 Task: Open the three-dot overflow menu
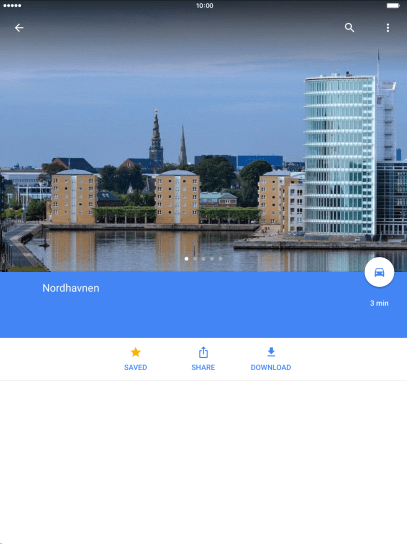click(388, 28)
